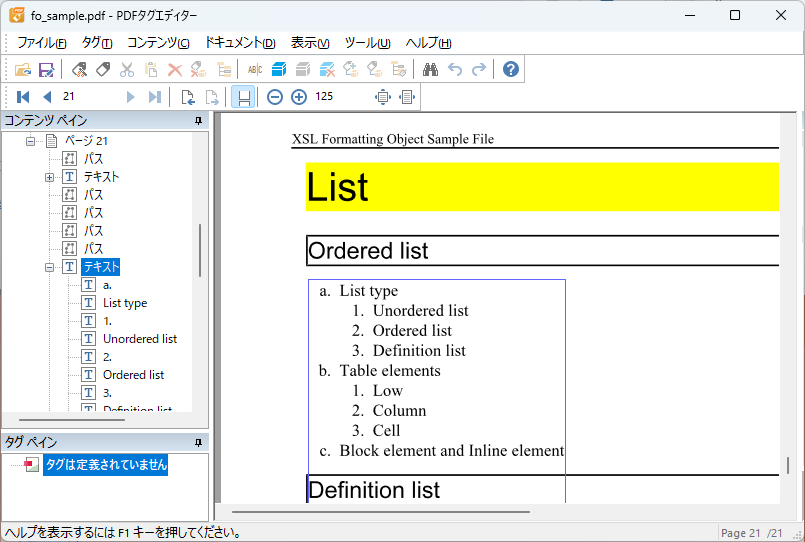Select the '3.' text item in tree
This screenshot has width=805, height=542.
[x=107, y=393]
